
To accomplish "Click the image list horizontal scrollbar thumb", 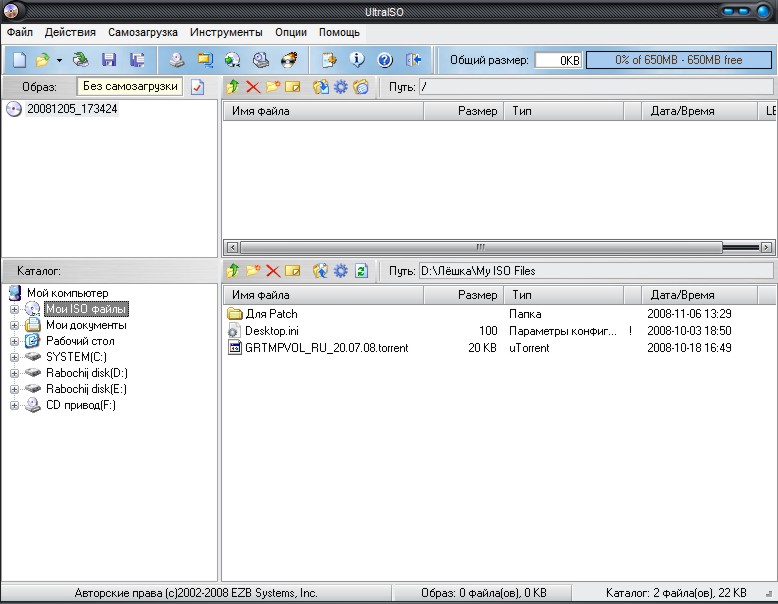I will pos(480,247).
